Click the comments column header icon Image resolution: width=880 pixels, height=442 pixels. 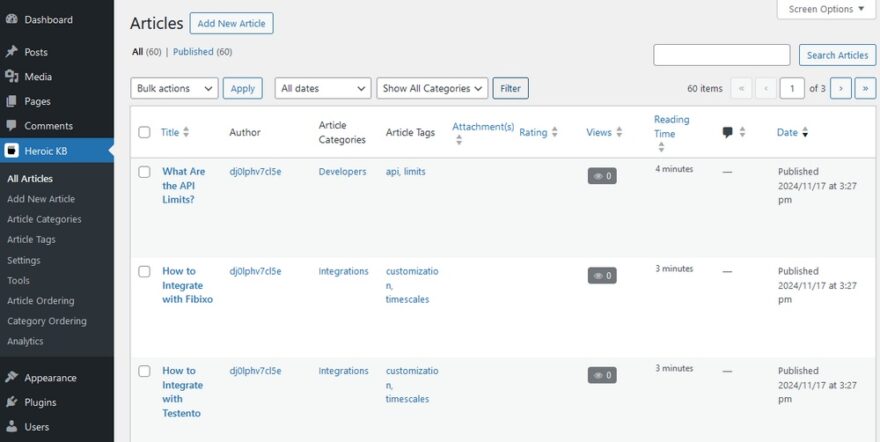727,132
